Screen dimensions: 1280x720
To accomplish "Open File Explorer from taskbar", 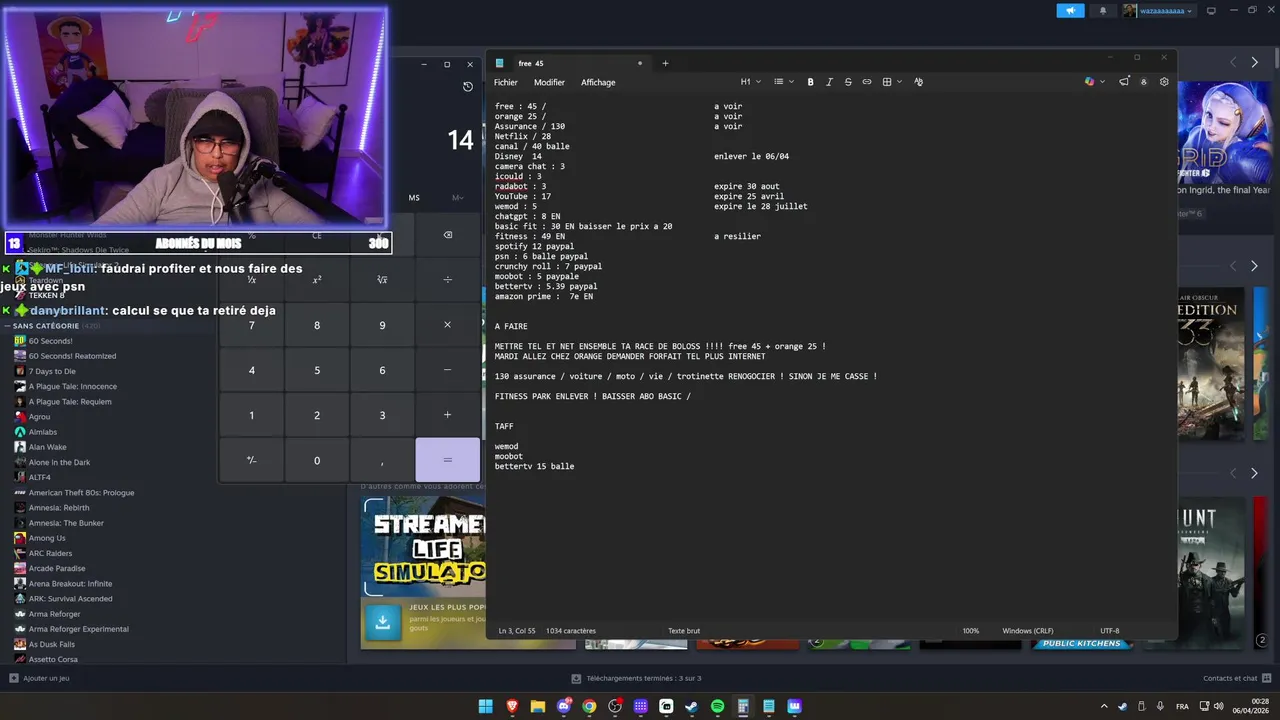I will tap(538, 706).
